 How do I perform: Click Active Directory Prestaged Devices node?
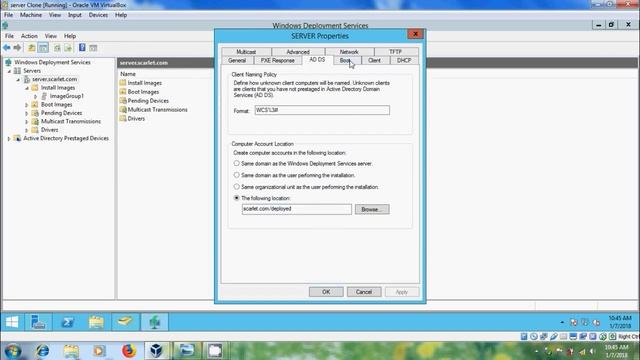66,138
